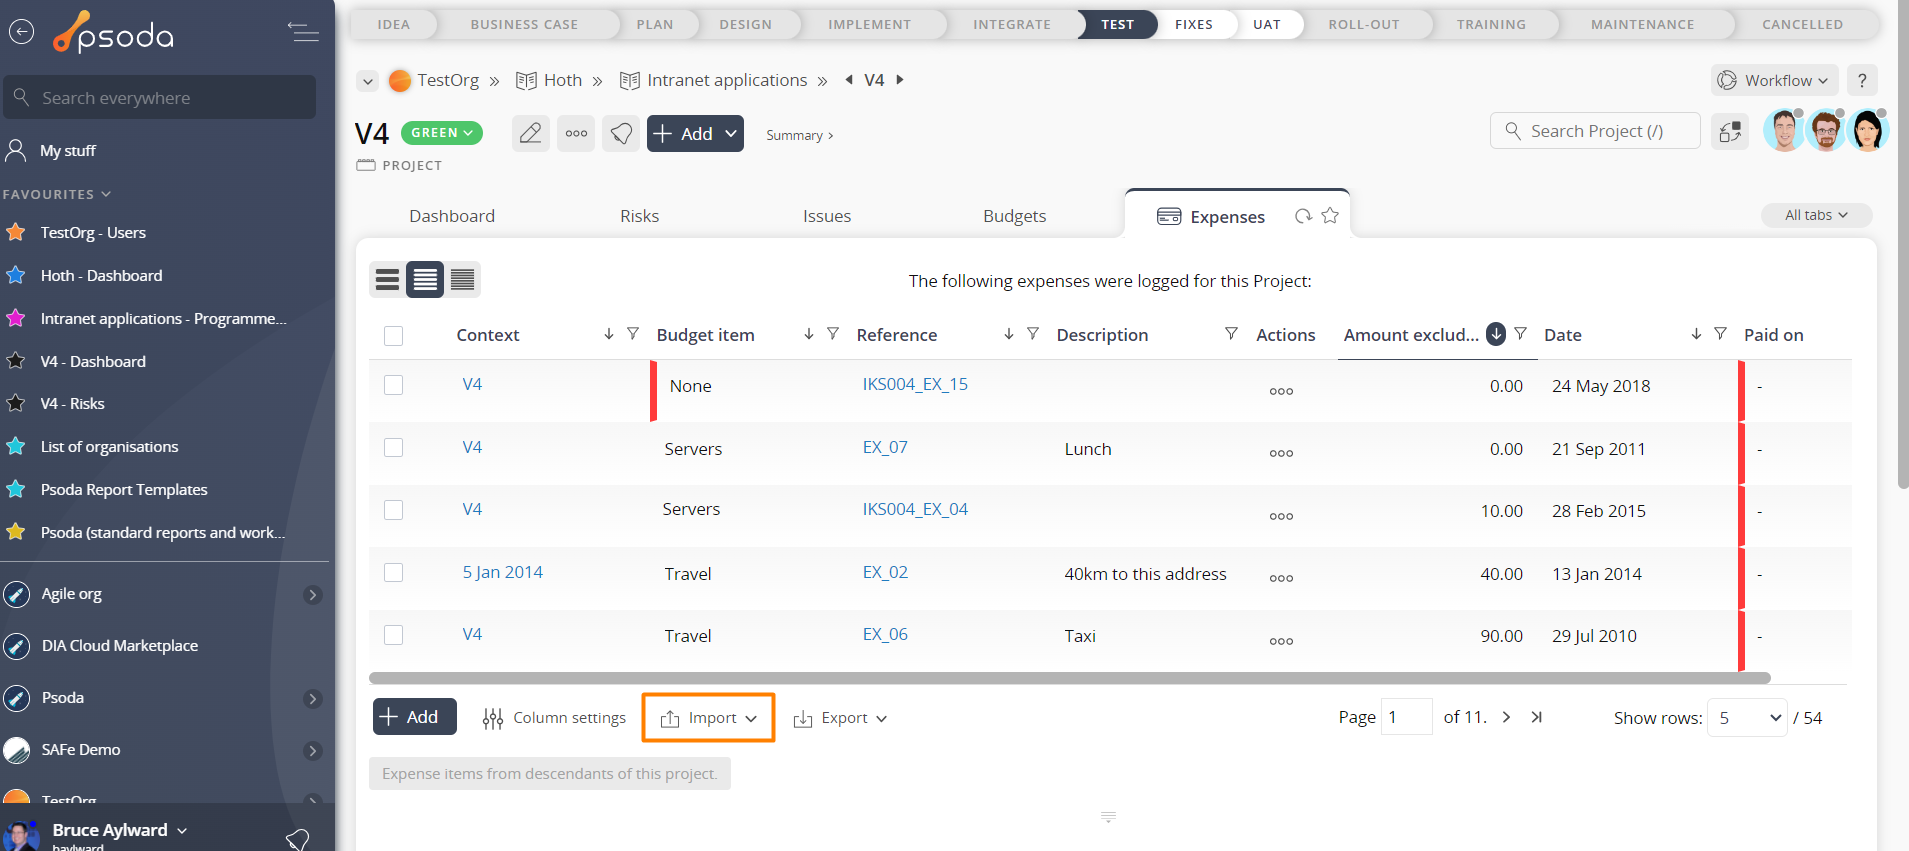Collapse the sidebar with the menu icon
1909x851 pixels.
pyautogui.click(x=303, y=32)
